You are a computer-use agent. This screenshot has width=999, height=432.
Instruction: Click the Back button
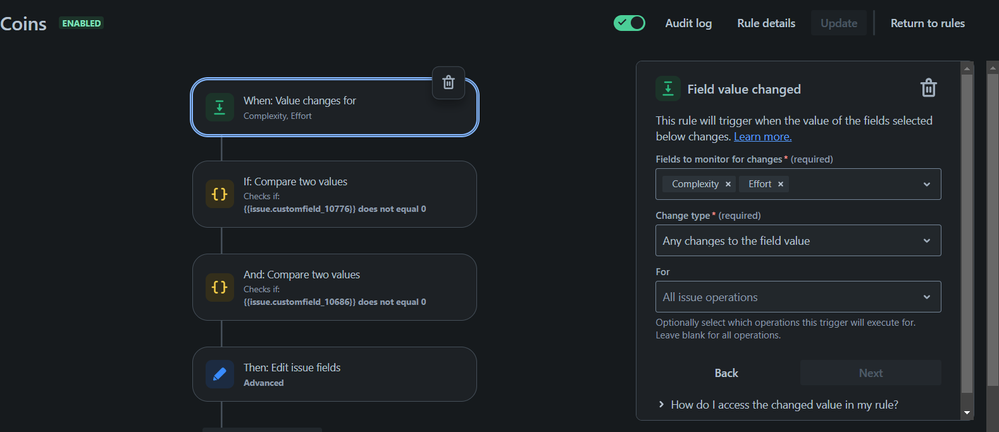(x=726, y=373)
